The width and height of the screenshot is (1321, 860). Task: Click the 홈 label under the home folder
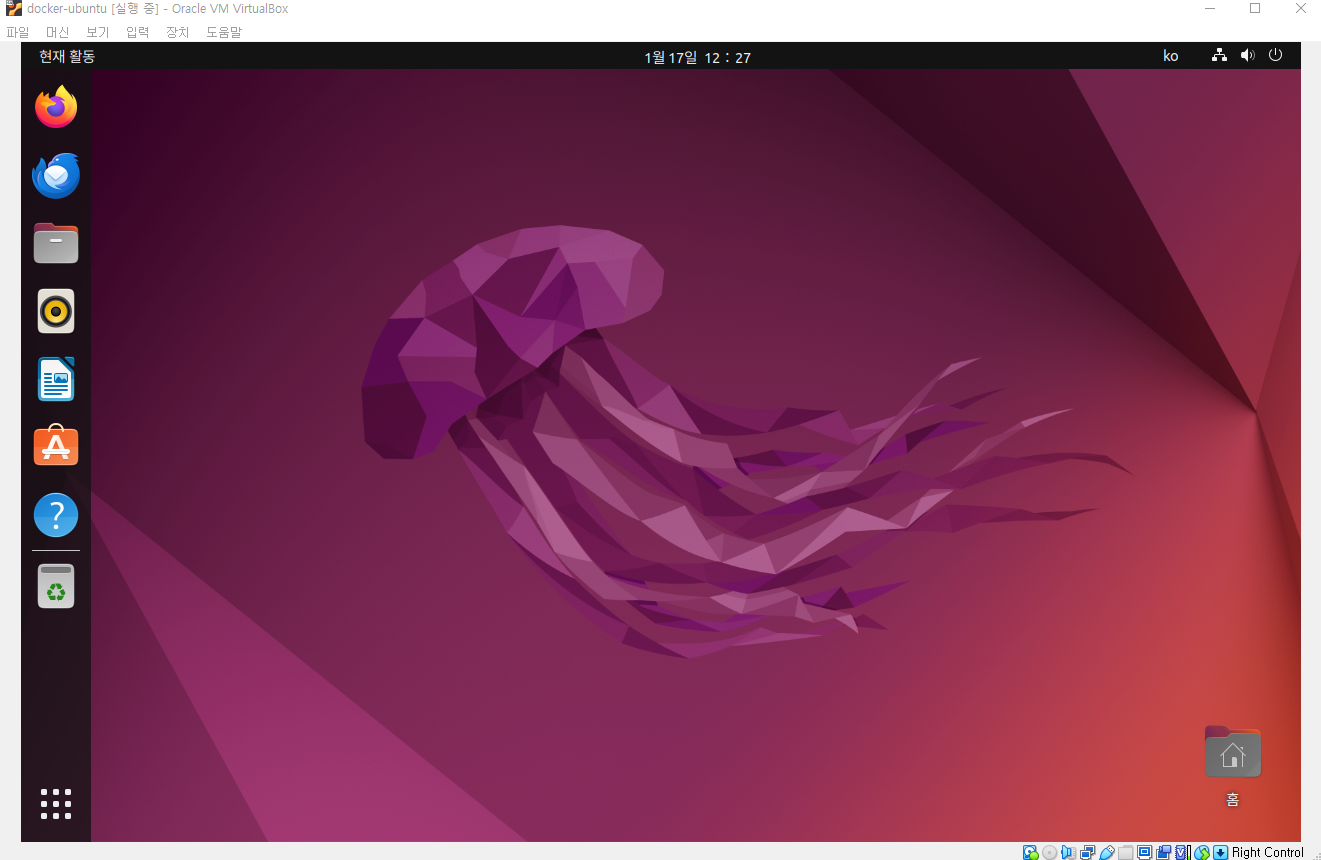click(x=1233, y=799)
